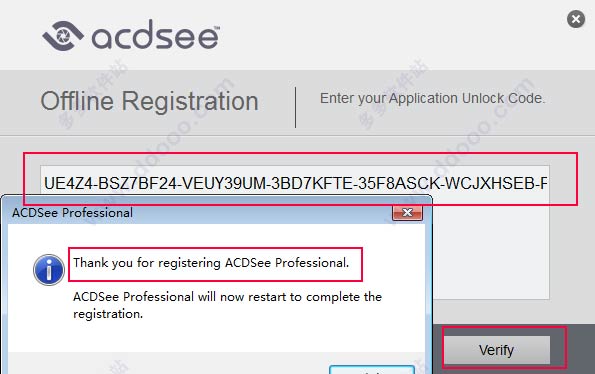Click the word 'registration.' in the dialog

tap(108, 314)
